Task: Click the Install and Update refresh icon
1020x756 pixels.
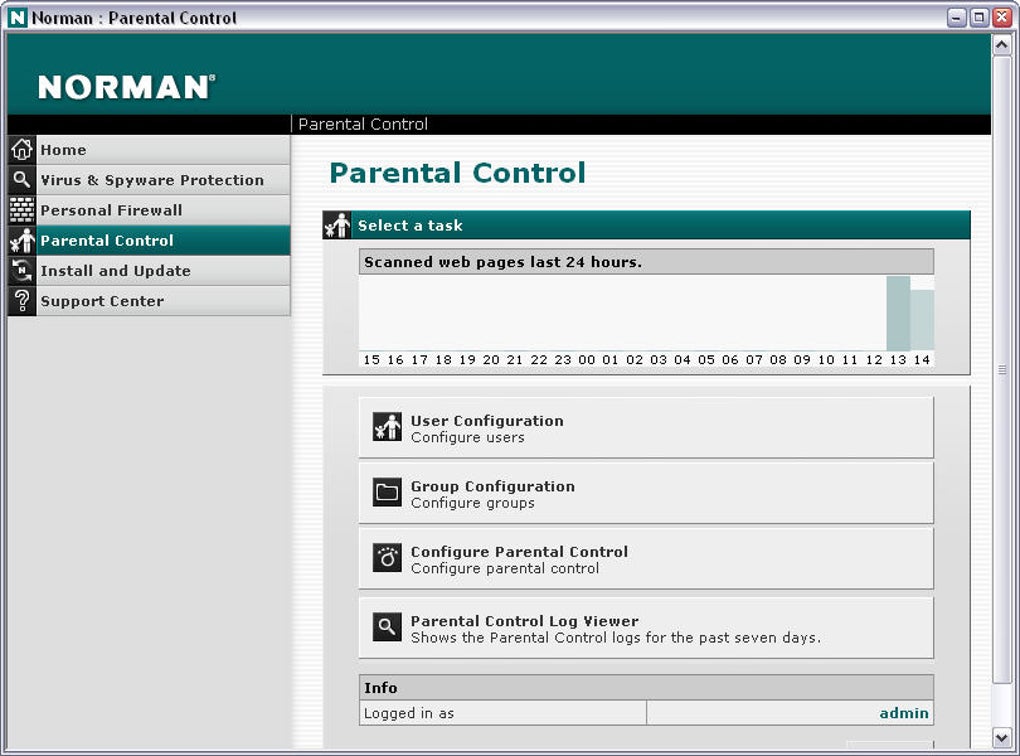Action: pos(21,271)
